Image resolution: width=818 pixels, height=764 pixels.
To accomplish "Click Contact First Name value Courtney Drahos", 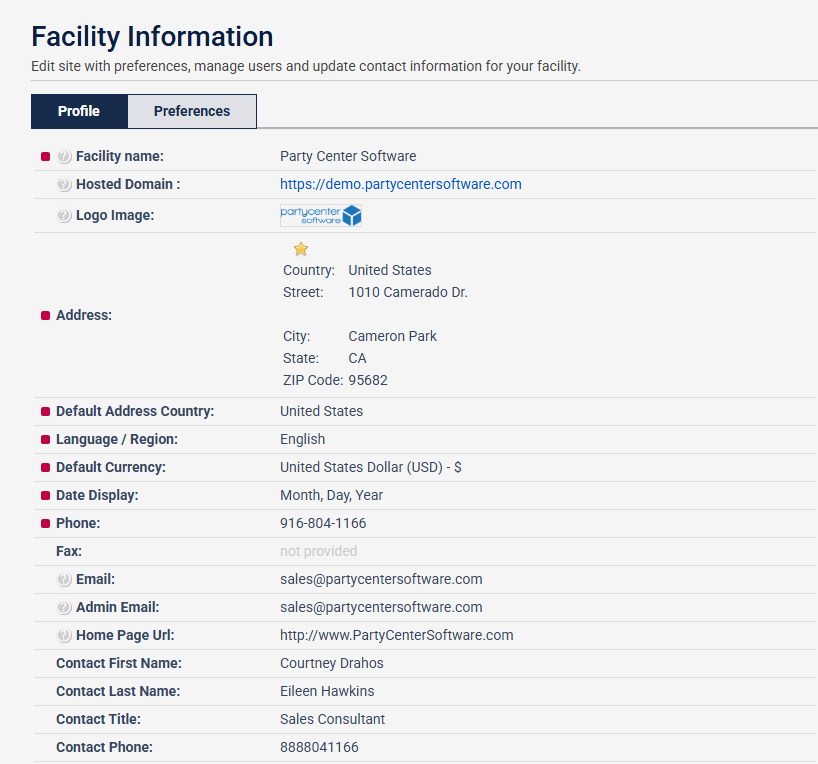I will click(332, 663).
